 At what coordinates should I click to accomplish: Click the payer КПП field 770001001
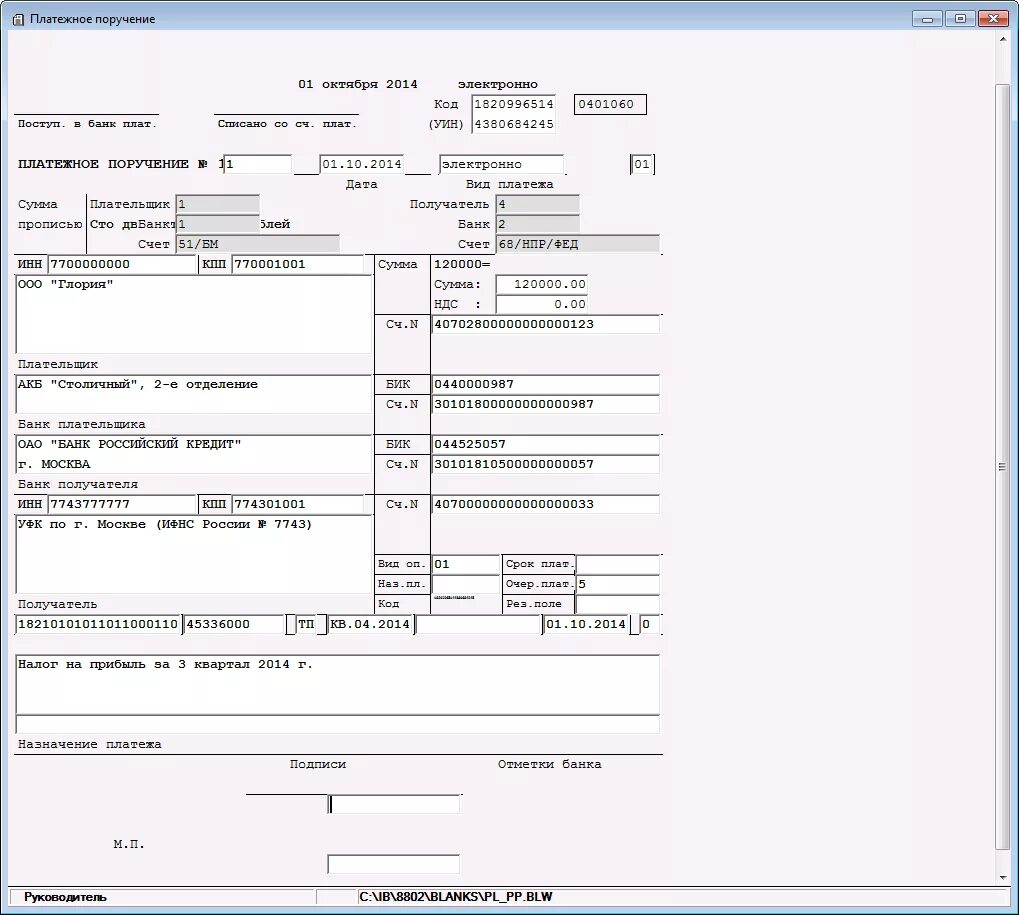click(298, 264)
